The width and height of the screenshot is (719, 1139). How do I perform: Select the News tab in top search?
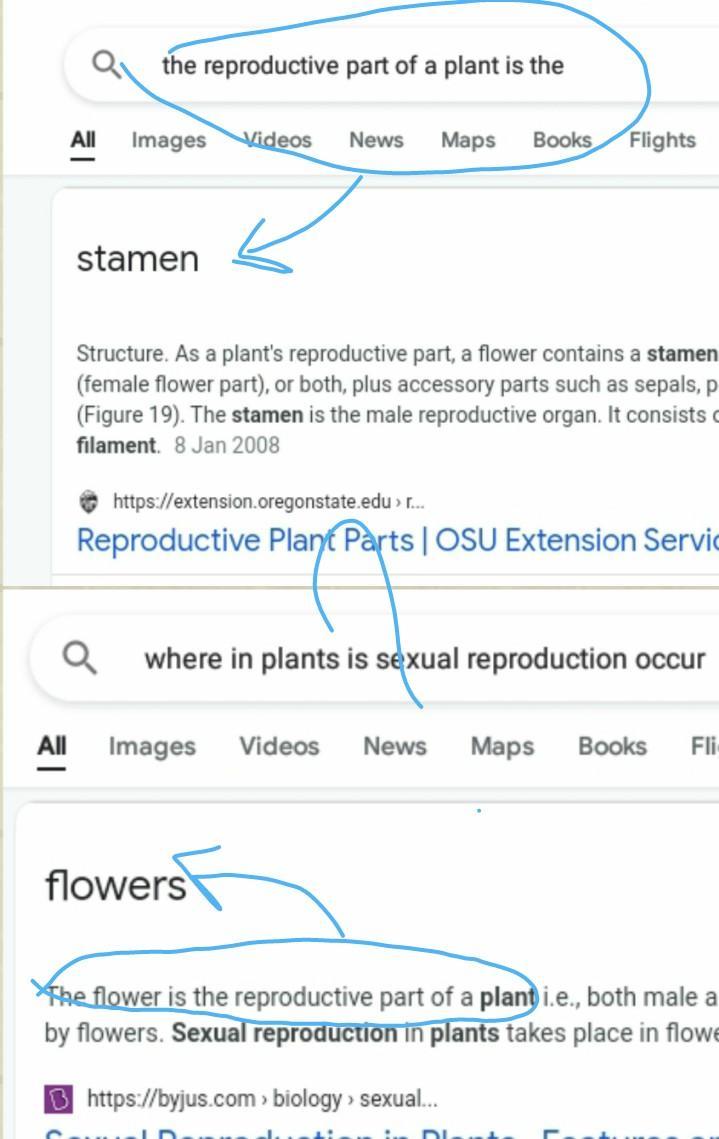click(x=376, y=140)
